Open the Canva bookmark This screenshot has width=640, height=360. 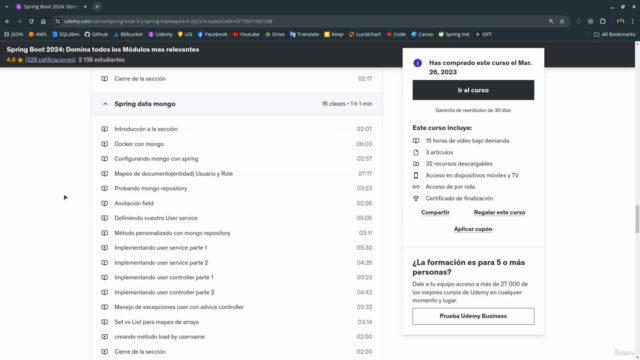[422, 34]
